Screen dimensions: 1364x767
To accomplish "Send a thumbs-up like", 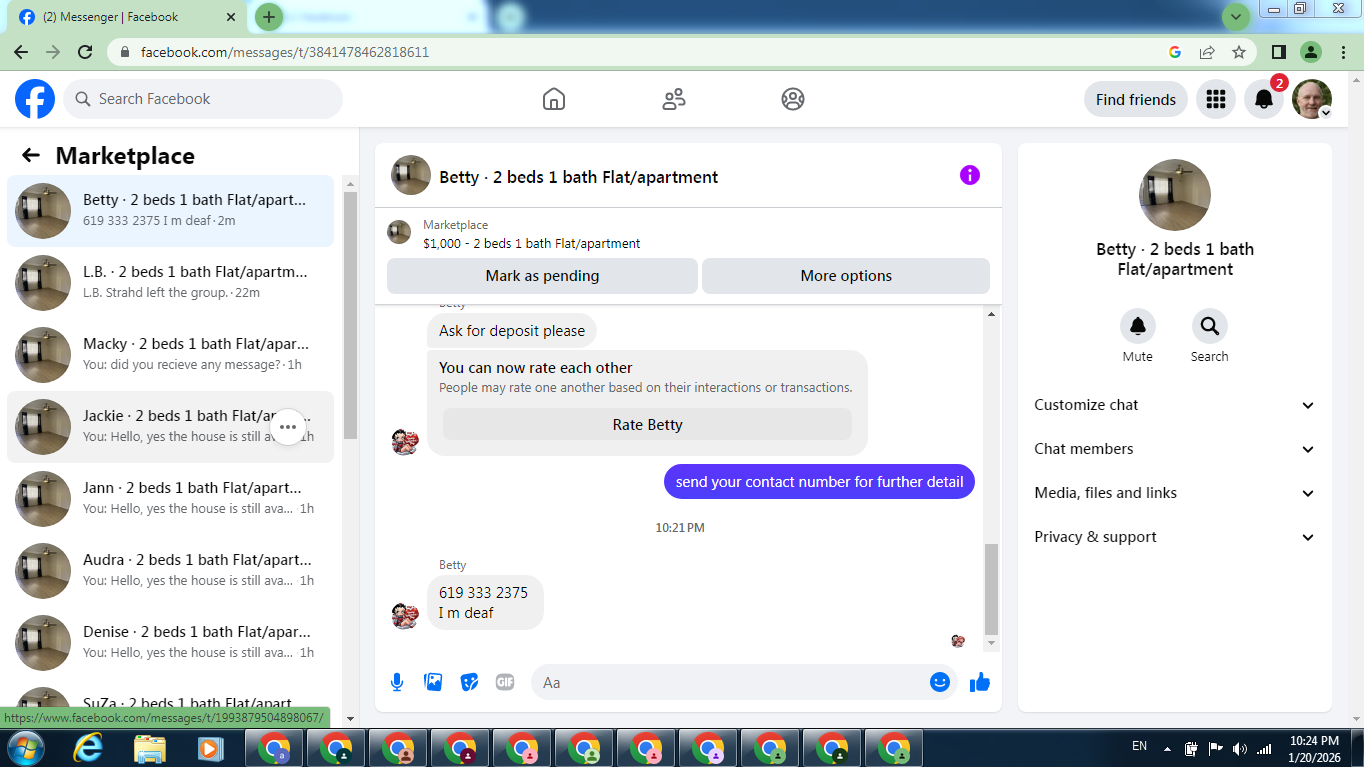I will 980,682.
